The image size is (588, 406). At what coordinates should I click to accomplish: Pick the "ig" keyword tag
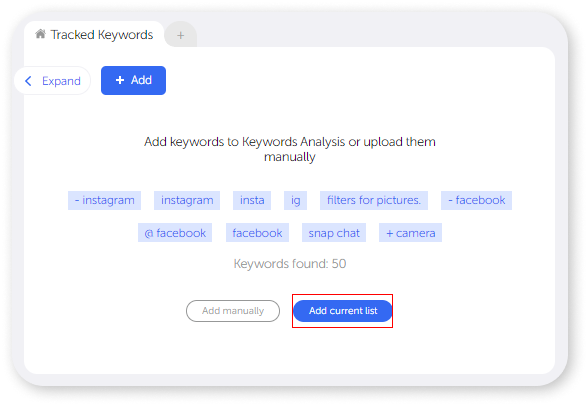[296, 200]
